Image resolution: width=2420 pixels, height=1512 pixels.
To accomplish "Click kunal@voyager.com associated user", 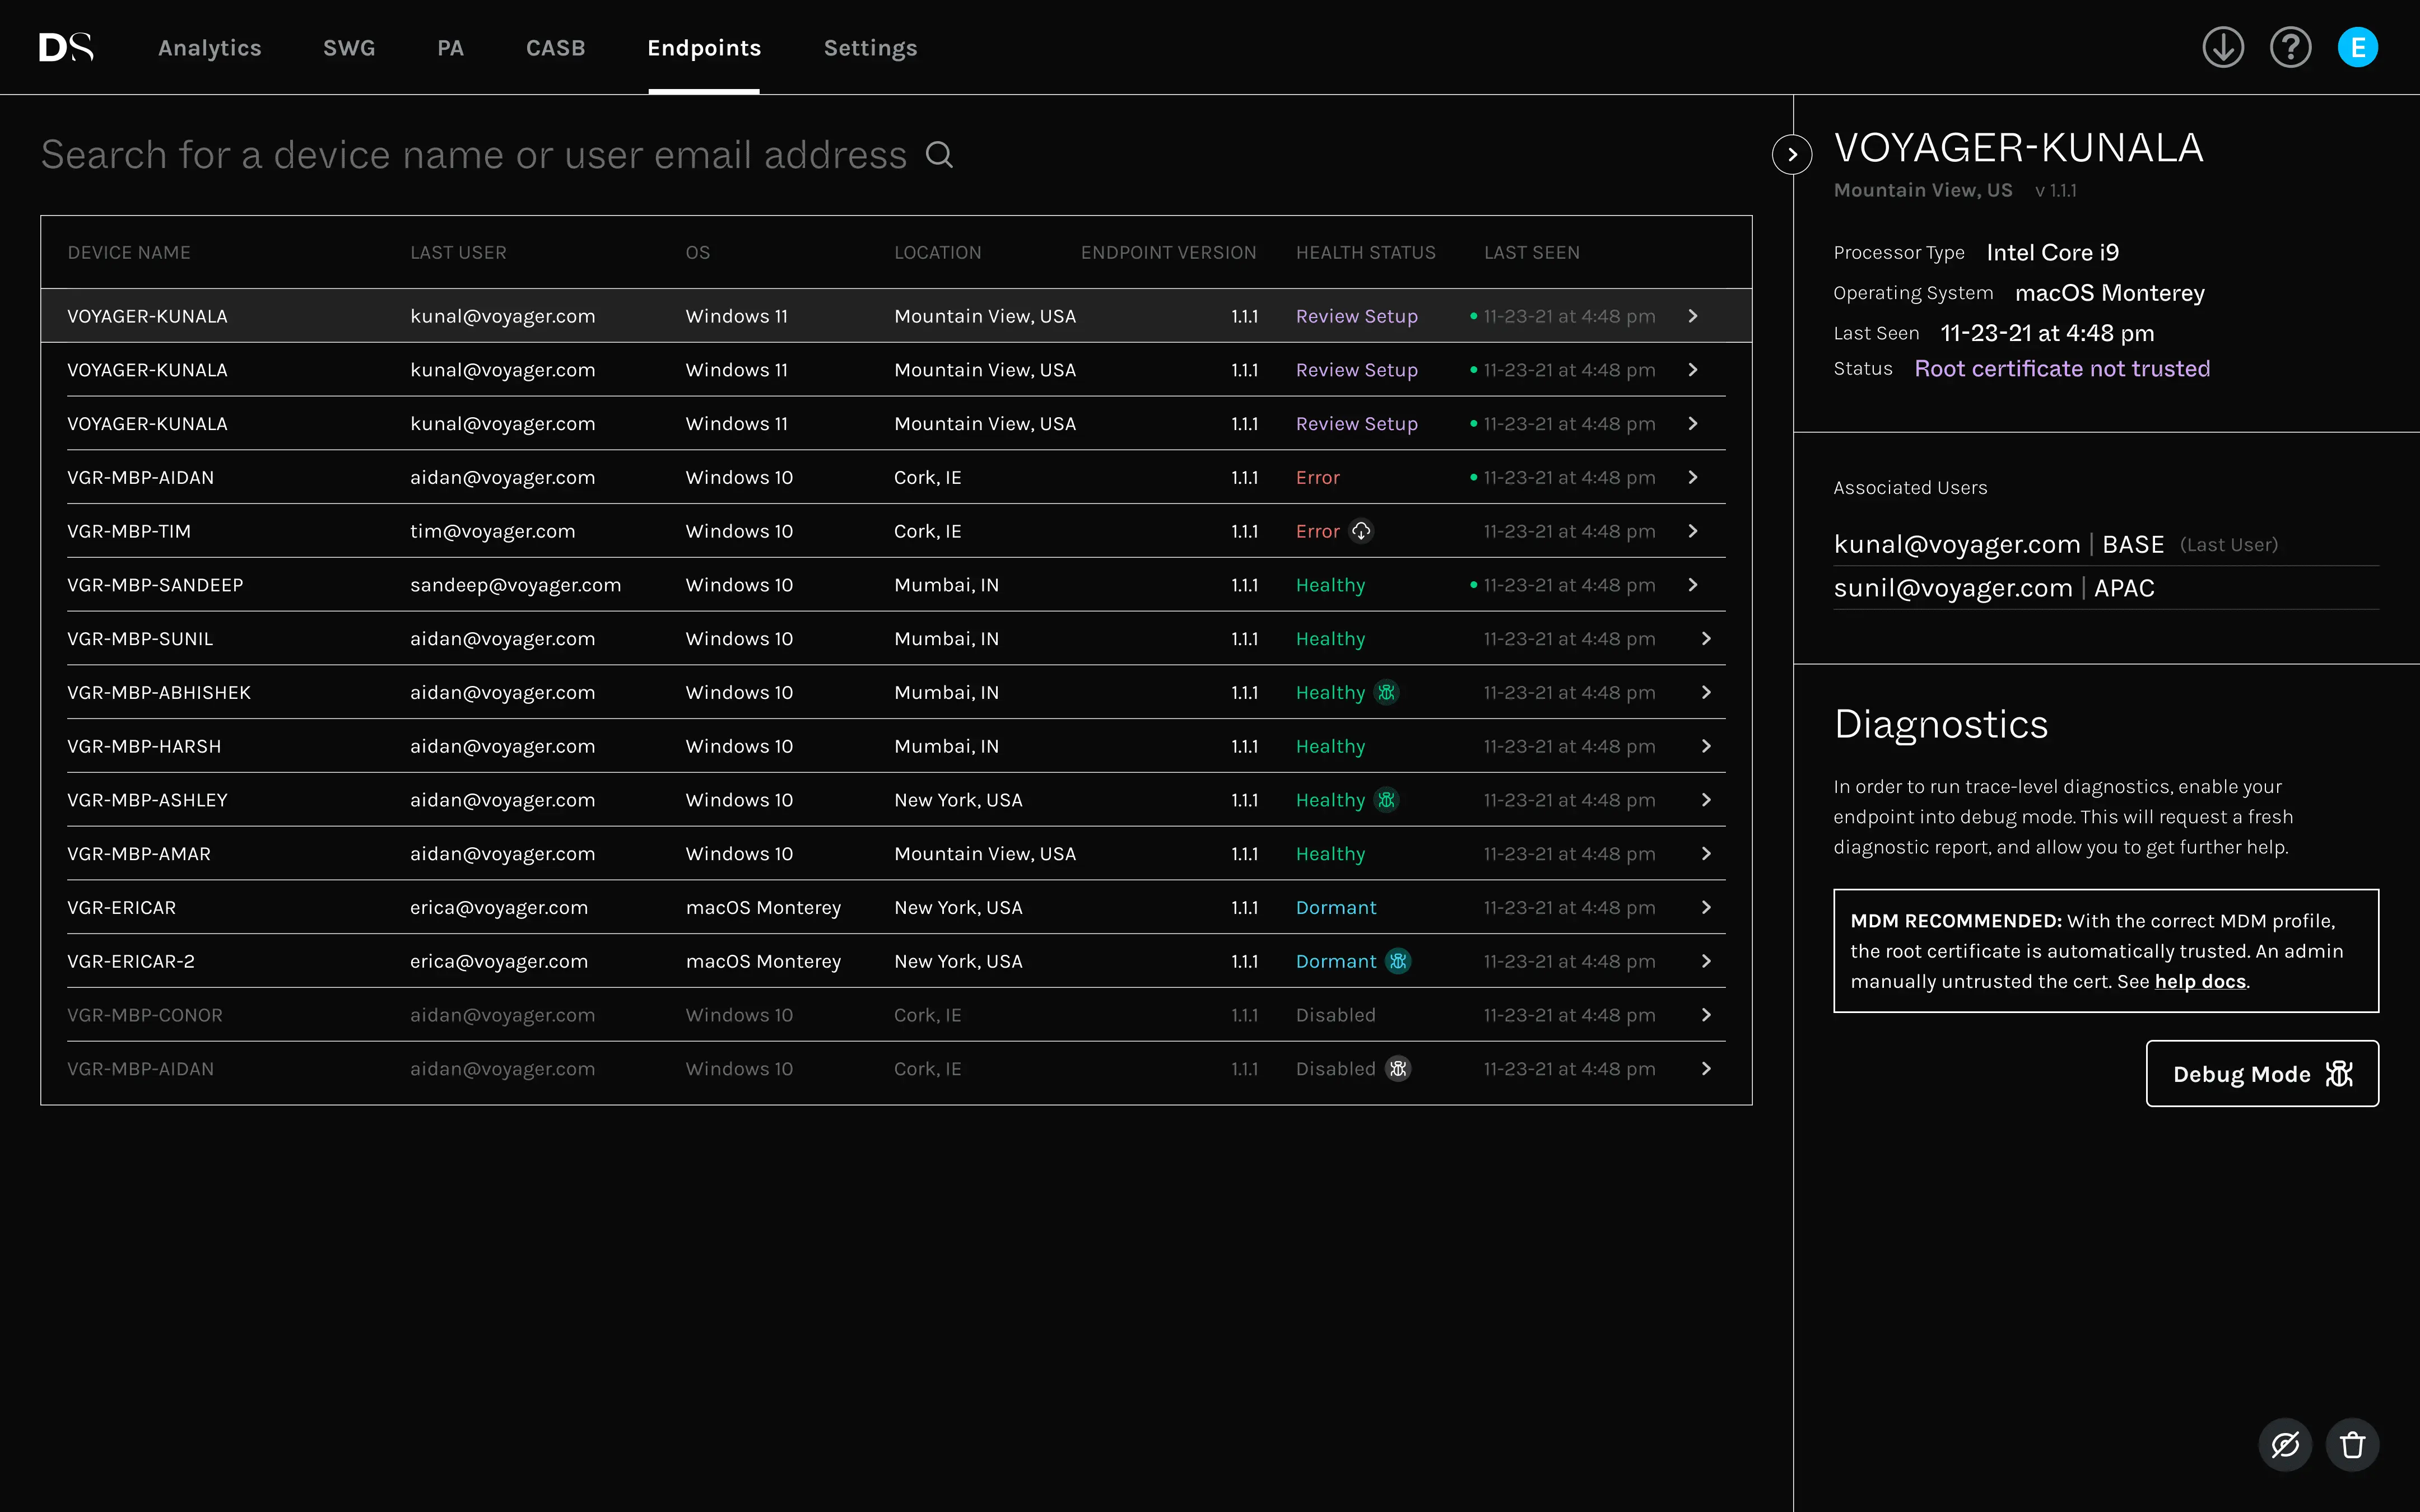I will pyautogui.click(x=1957, y=544).
